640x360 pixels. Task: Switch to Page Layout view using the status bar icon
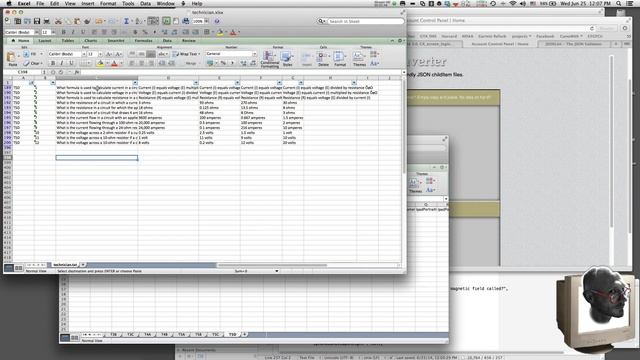coord(18,268)
